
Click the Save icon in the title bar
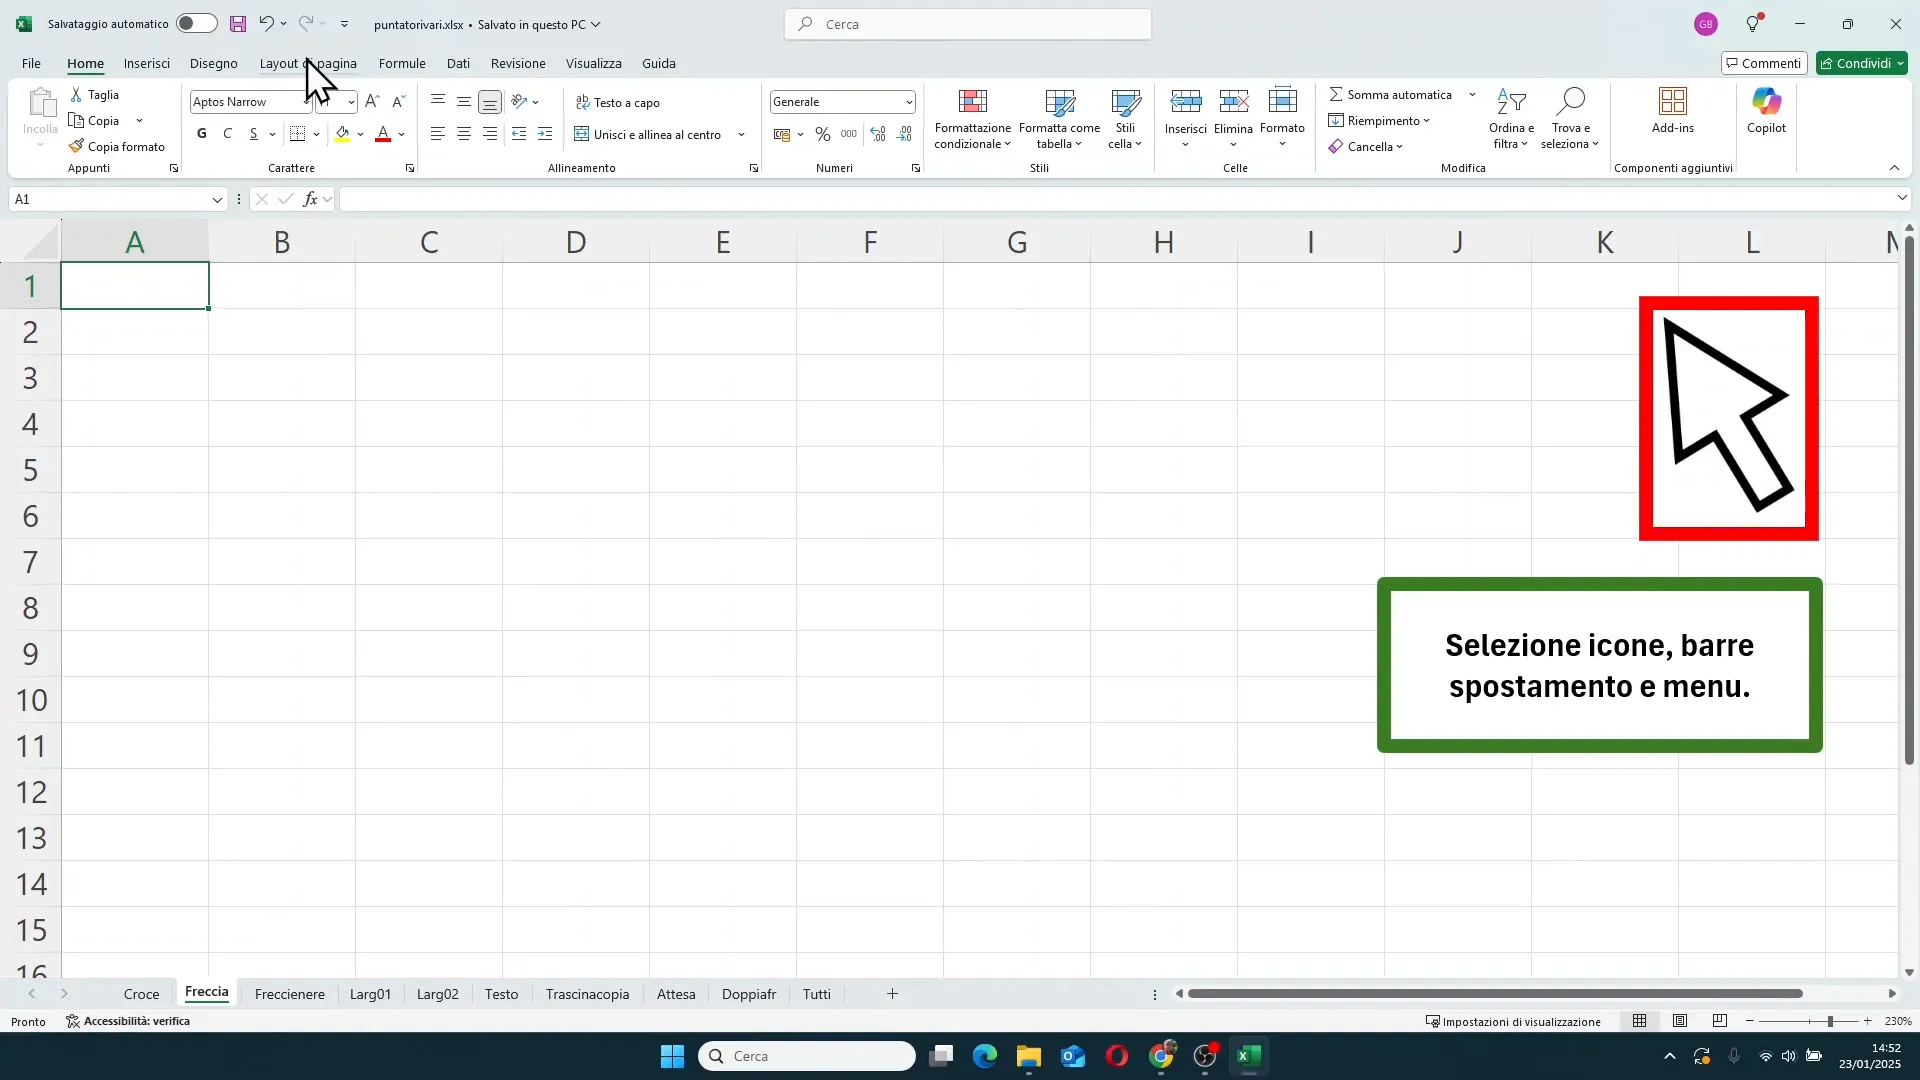(238, 24)
